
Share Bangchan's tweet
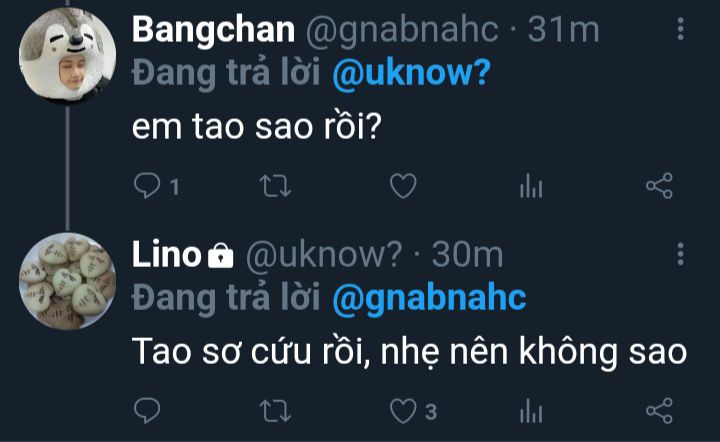(659, 185)
